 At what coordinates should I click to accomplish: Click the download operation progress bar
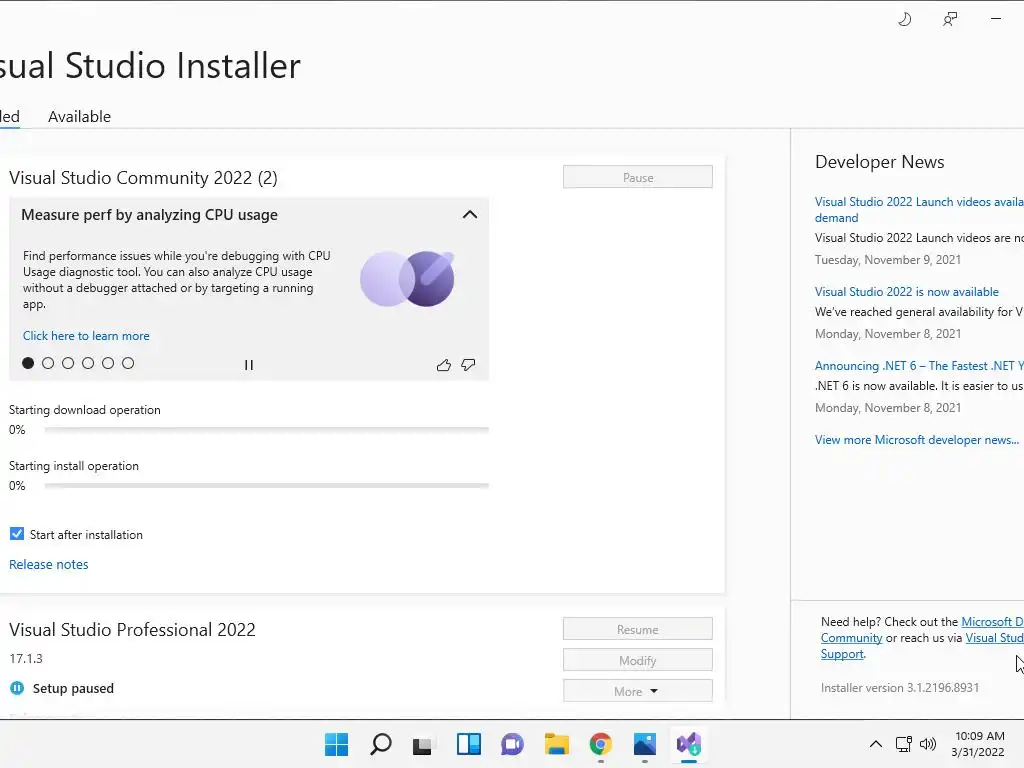coord(266,430)
